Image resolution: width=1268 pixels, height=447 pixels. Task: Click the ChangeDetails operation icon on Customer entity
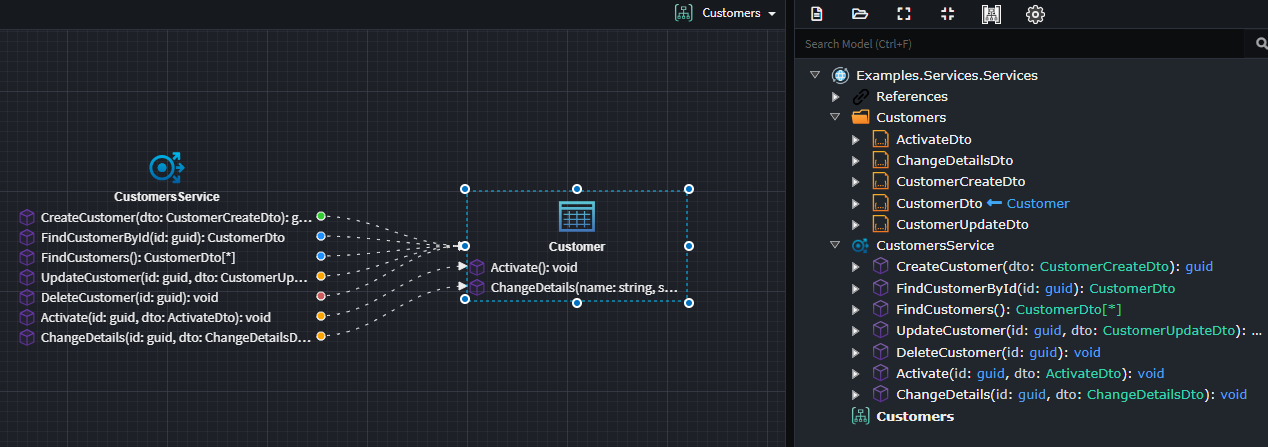(x=477, y=288)
